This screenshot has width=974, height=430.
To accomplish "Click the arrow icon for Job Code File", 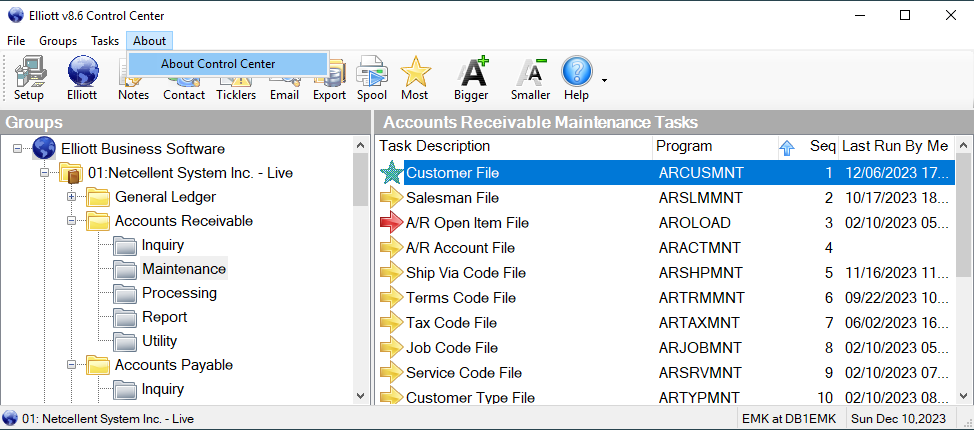I will click(391, 347).
